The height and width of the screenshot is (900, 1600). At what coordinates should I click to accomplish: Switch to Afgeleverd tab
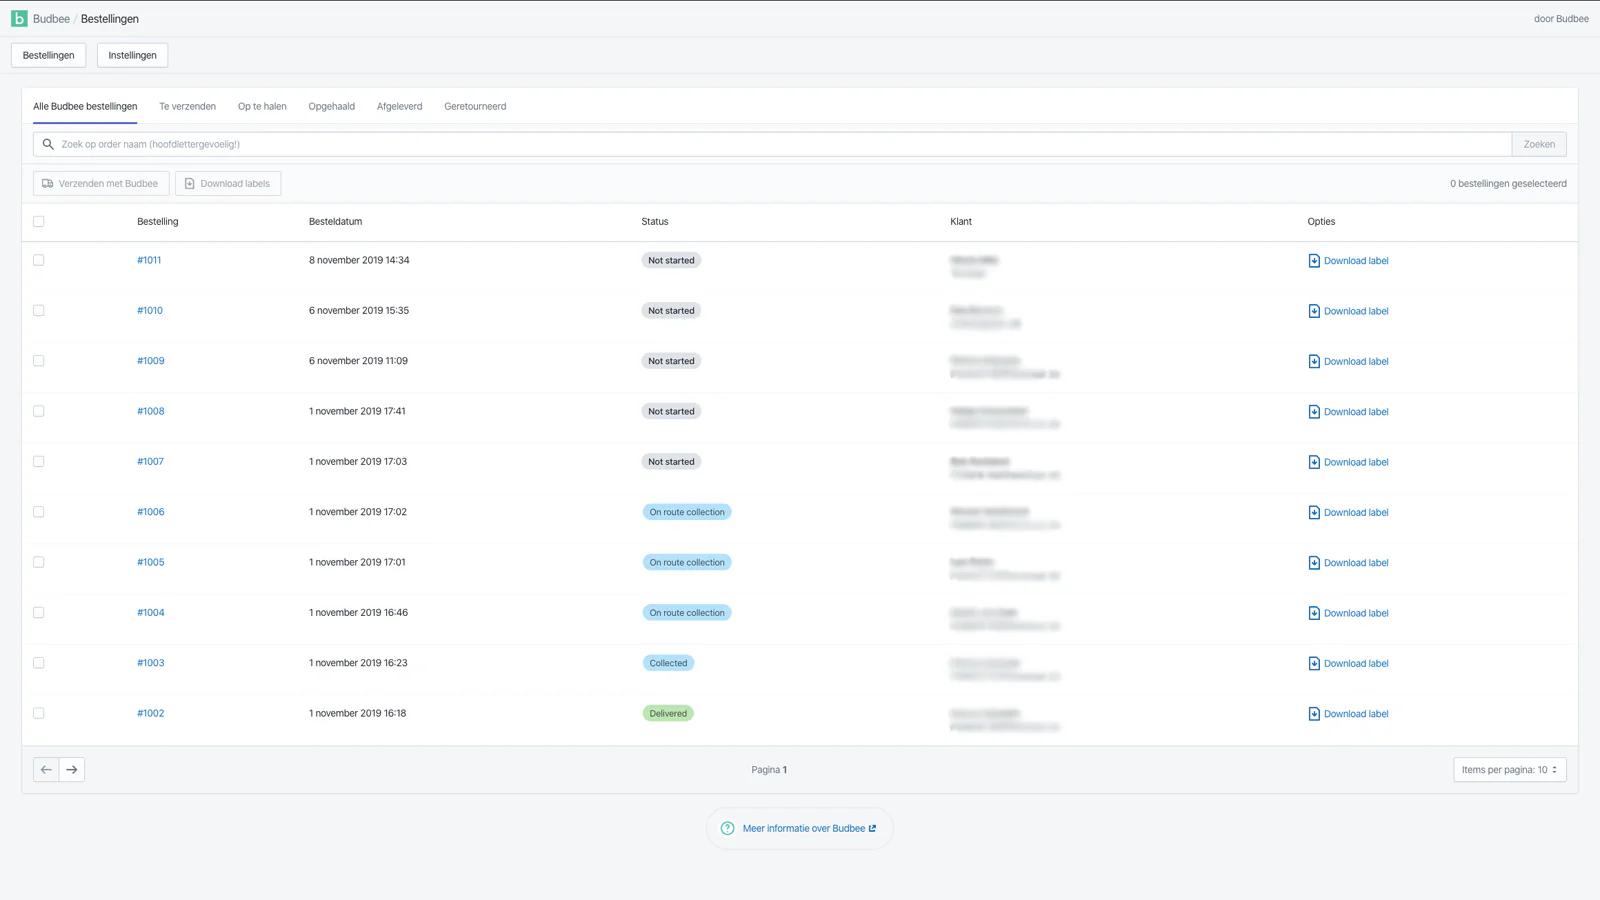399,106
